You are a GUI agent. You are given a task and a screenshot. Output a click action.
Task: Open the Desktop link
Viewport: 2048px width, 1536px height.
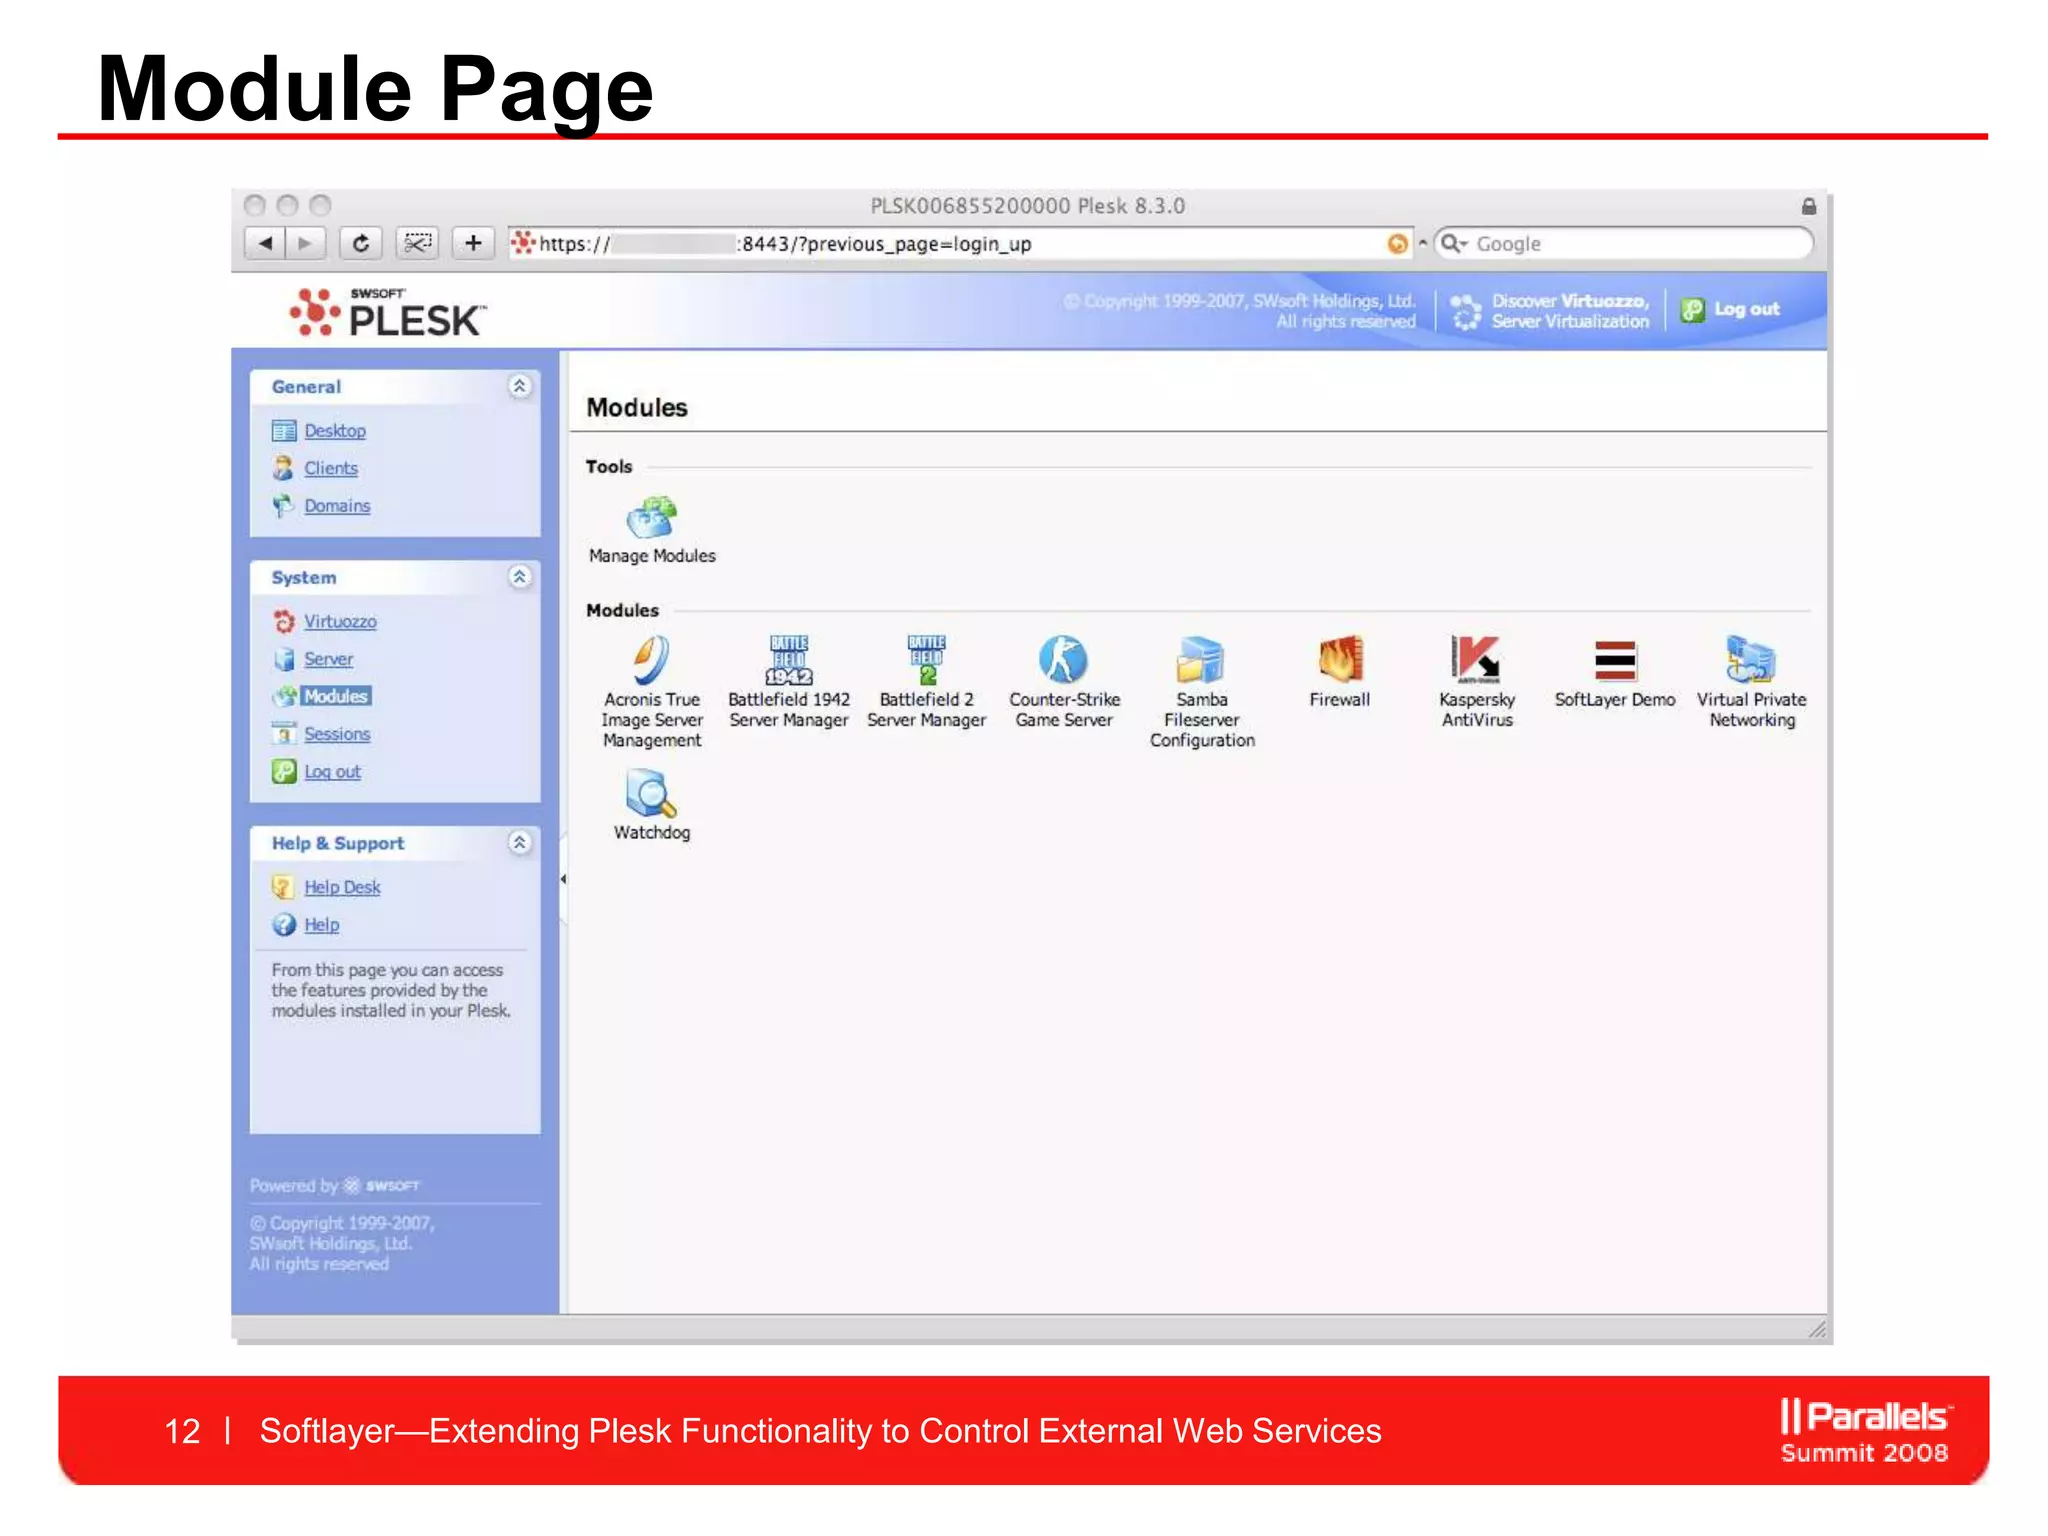pos(335,431)
